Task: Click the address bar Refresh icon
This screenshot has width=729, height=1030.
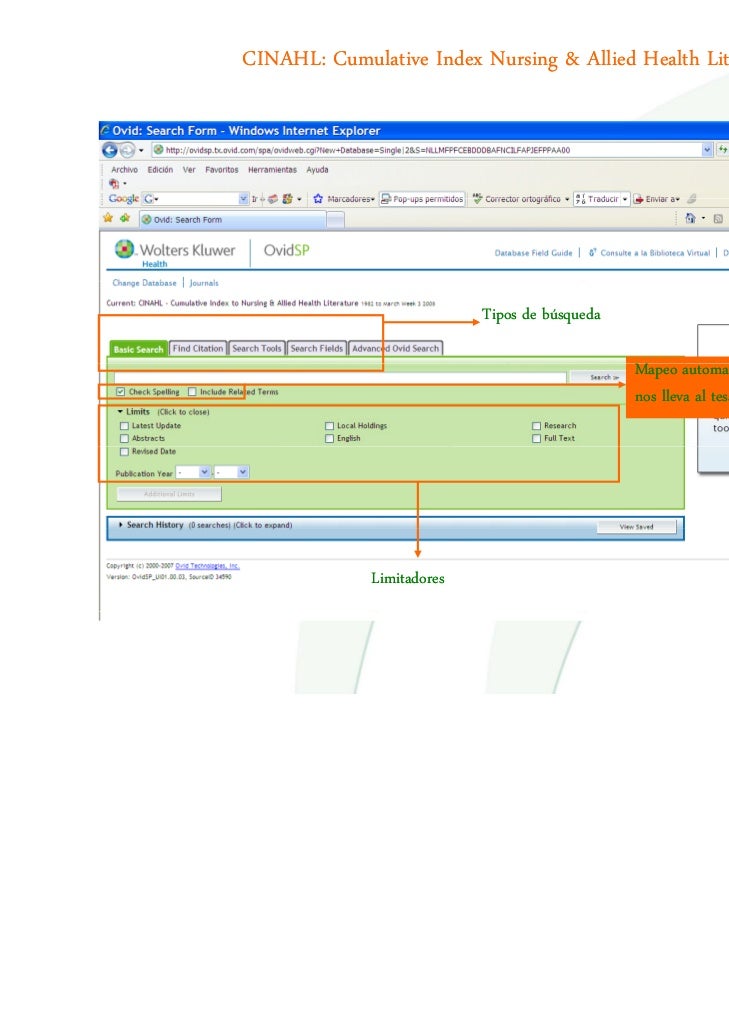Action: click(x=722, y=150)
